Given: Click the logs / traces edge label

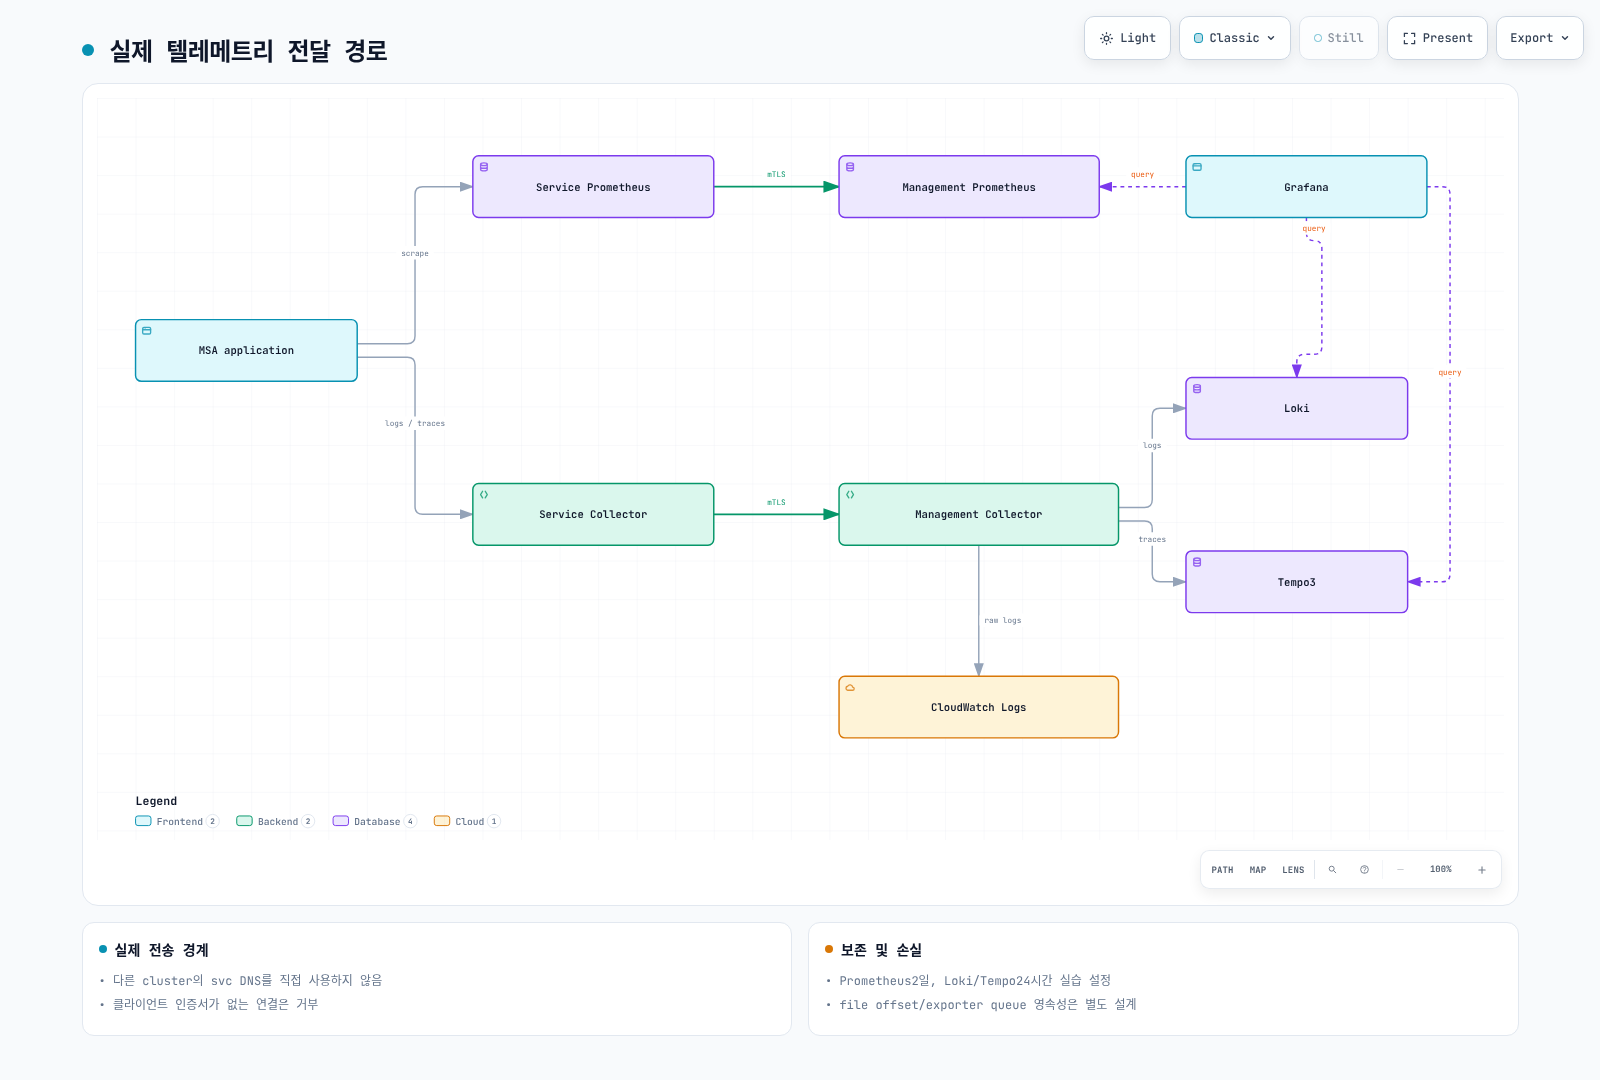Looking at the screenshot, I should (x=415, y=424).
